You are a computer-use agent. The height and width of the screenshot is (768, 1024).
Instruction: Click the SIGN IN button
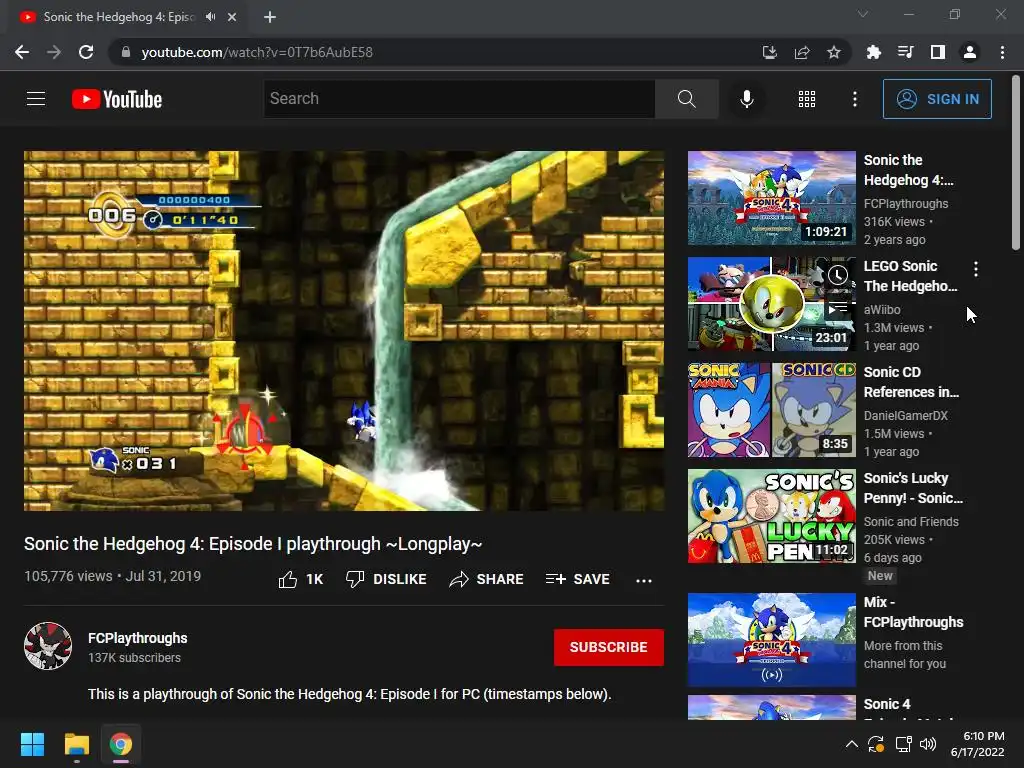(x=936, y=99)
